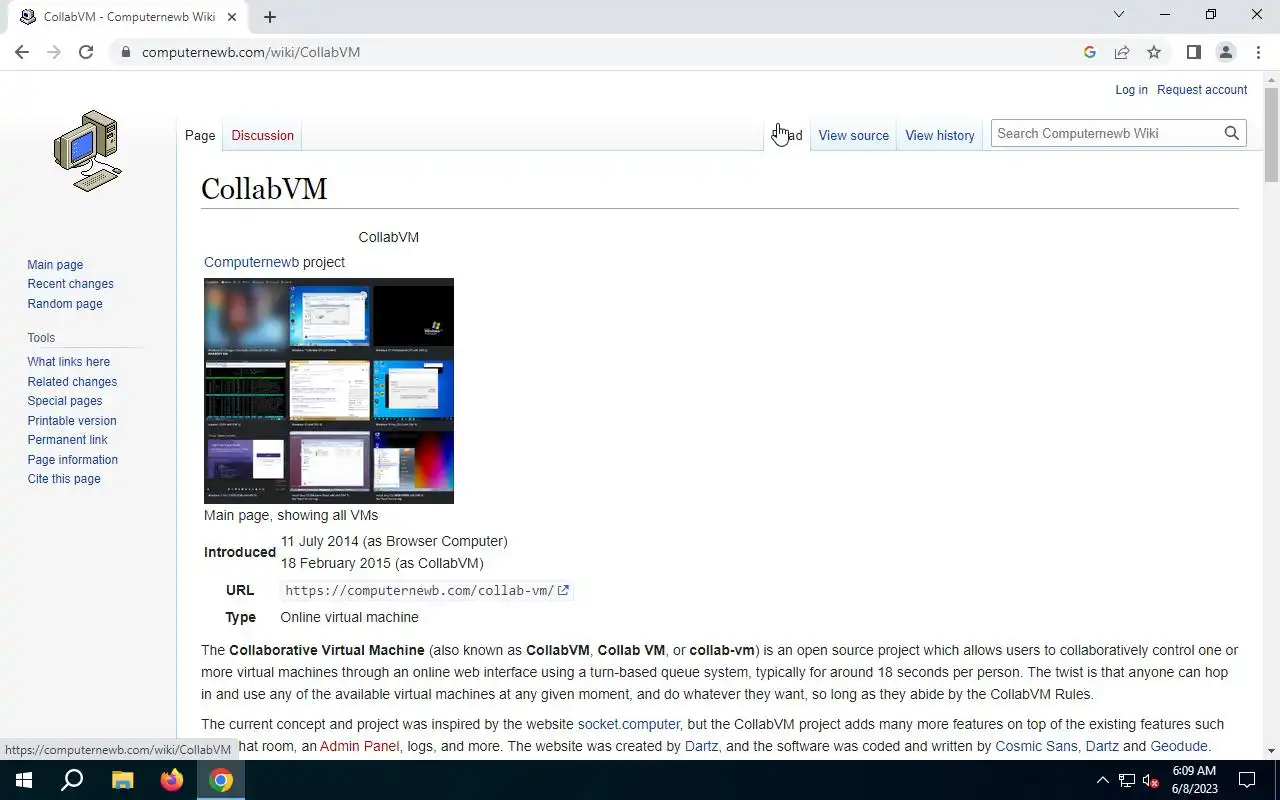The width and height of the screenshot is (1280, 800).
Task: Open the Admin Panel red link
Action: point(360,746)
